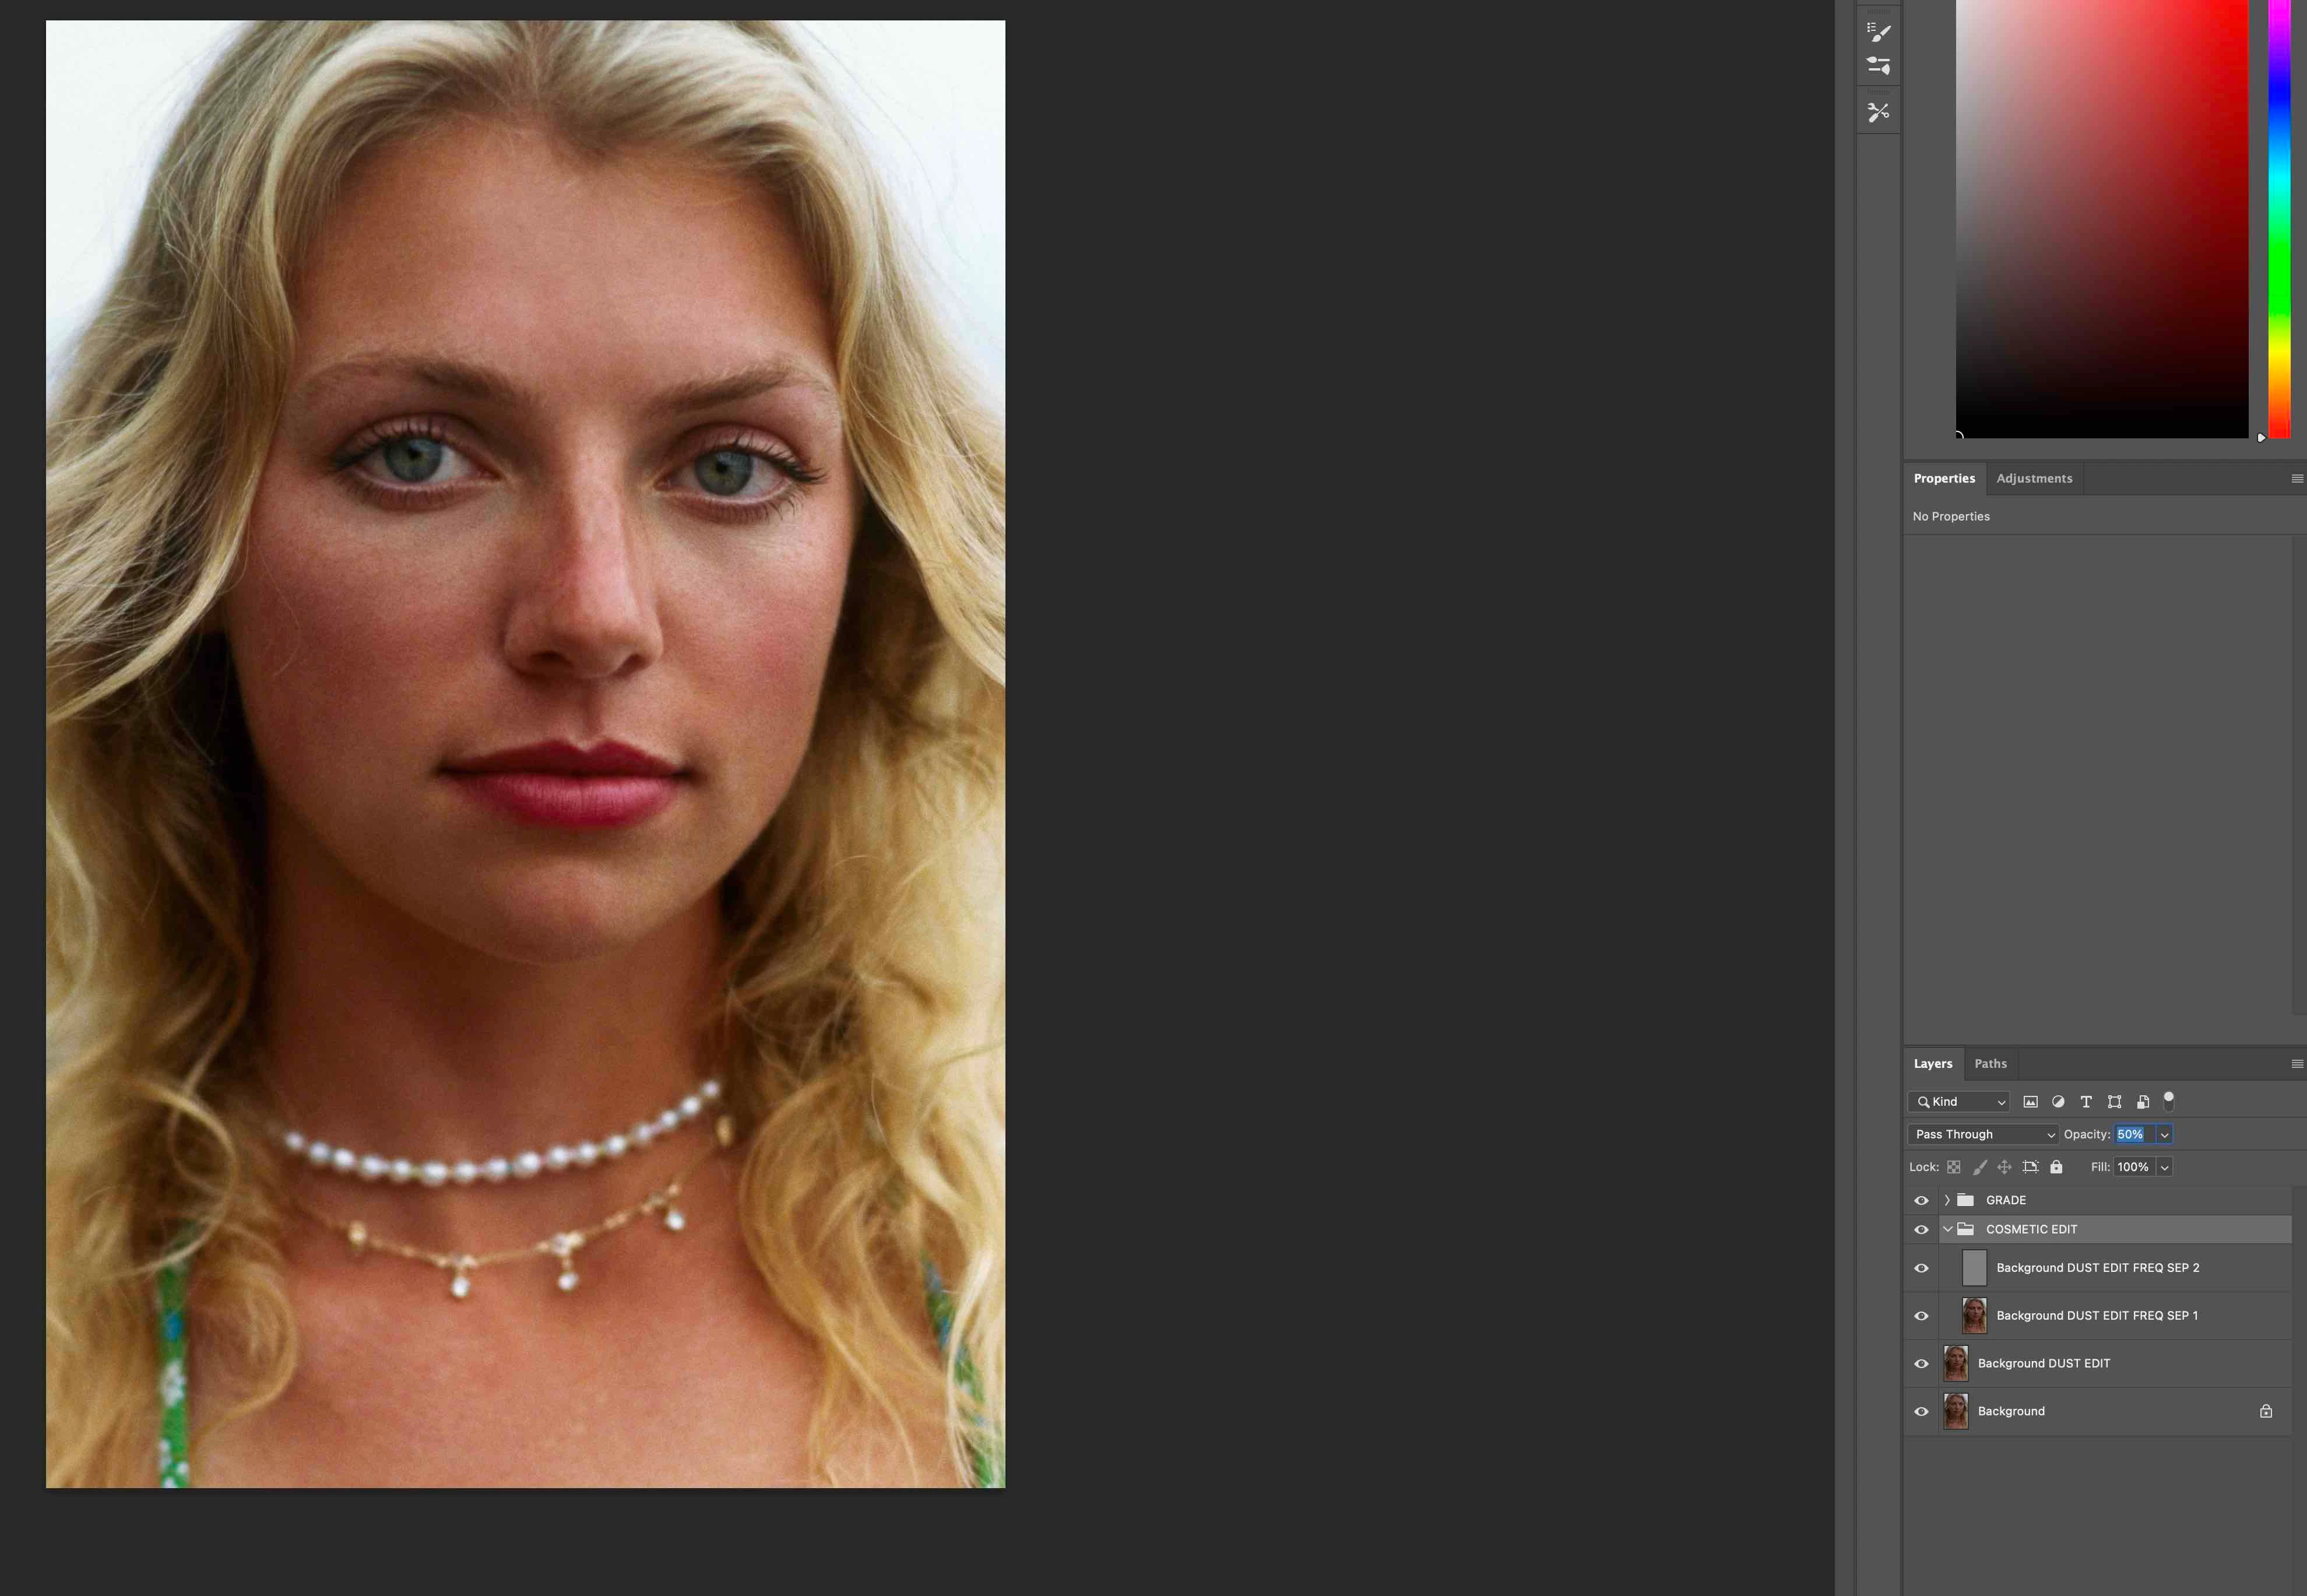Viewport: 2307px width, 1596px height.
Task: Expand the GRADE group folder
Action: (1947, 1200)
